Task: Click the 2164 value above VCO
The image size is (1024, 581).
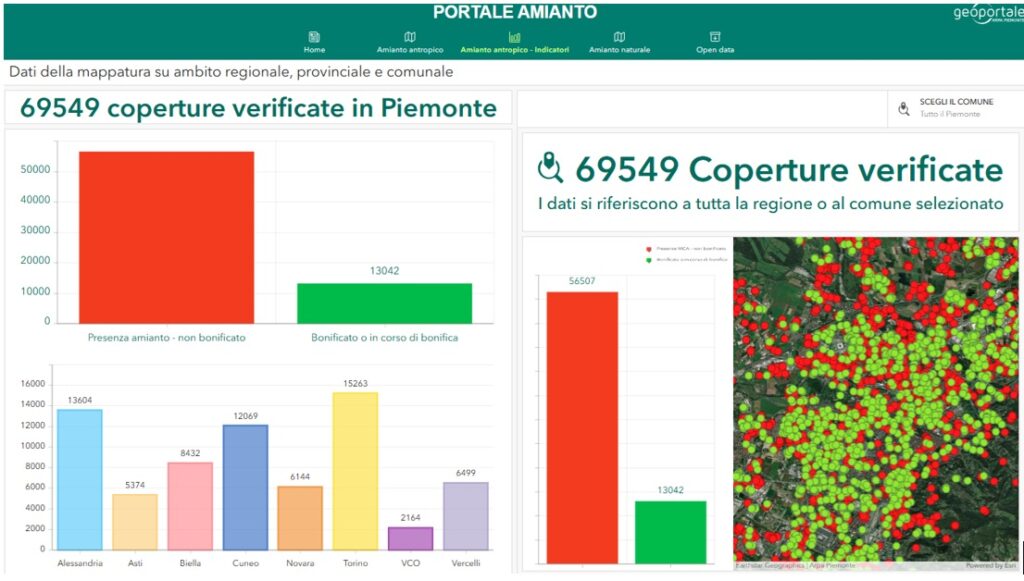Action: point(410,518)
